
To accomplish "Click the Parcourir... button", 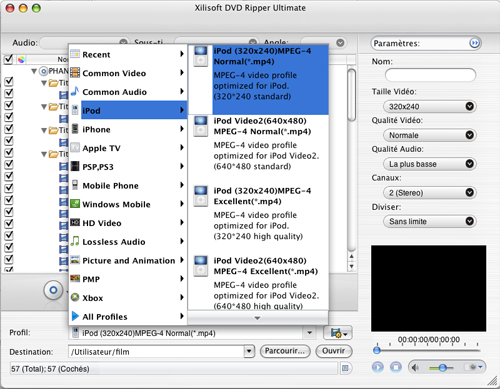I will click(x=285, y=351).
